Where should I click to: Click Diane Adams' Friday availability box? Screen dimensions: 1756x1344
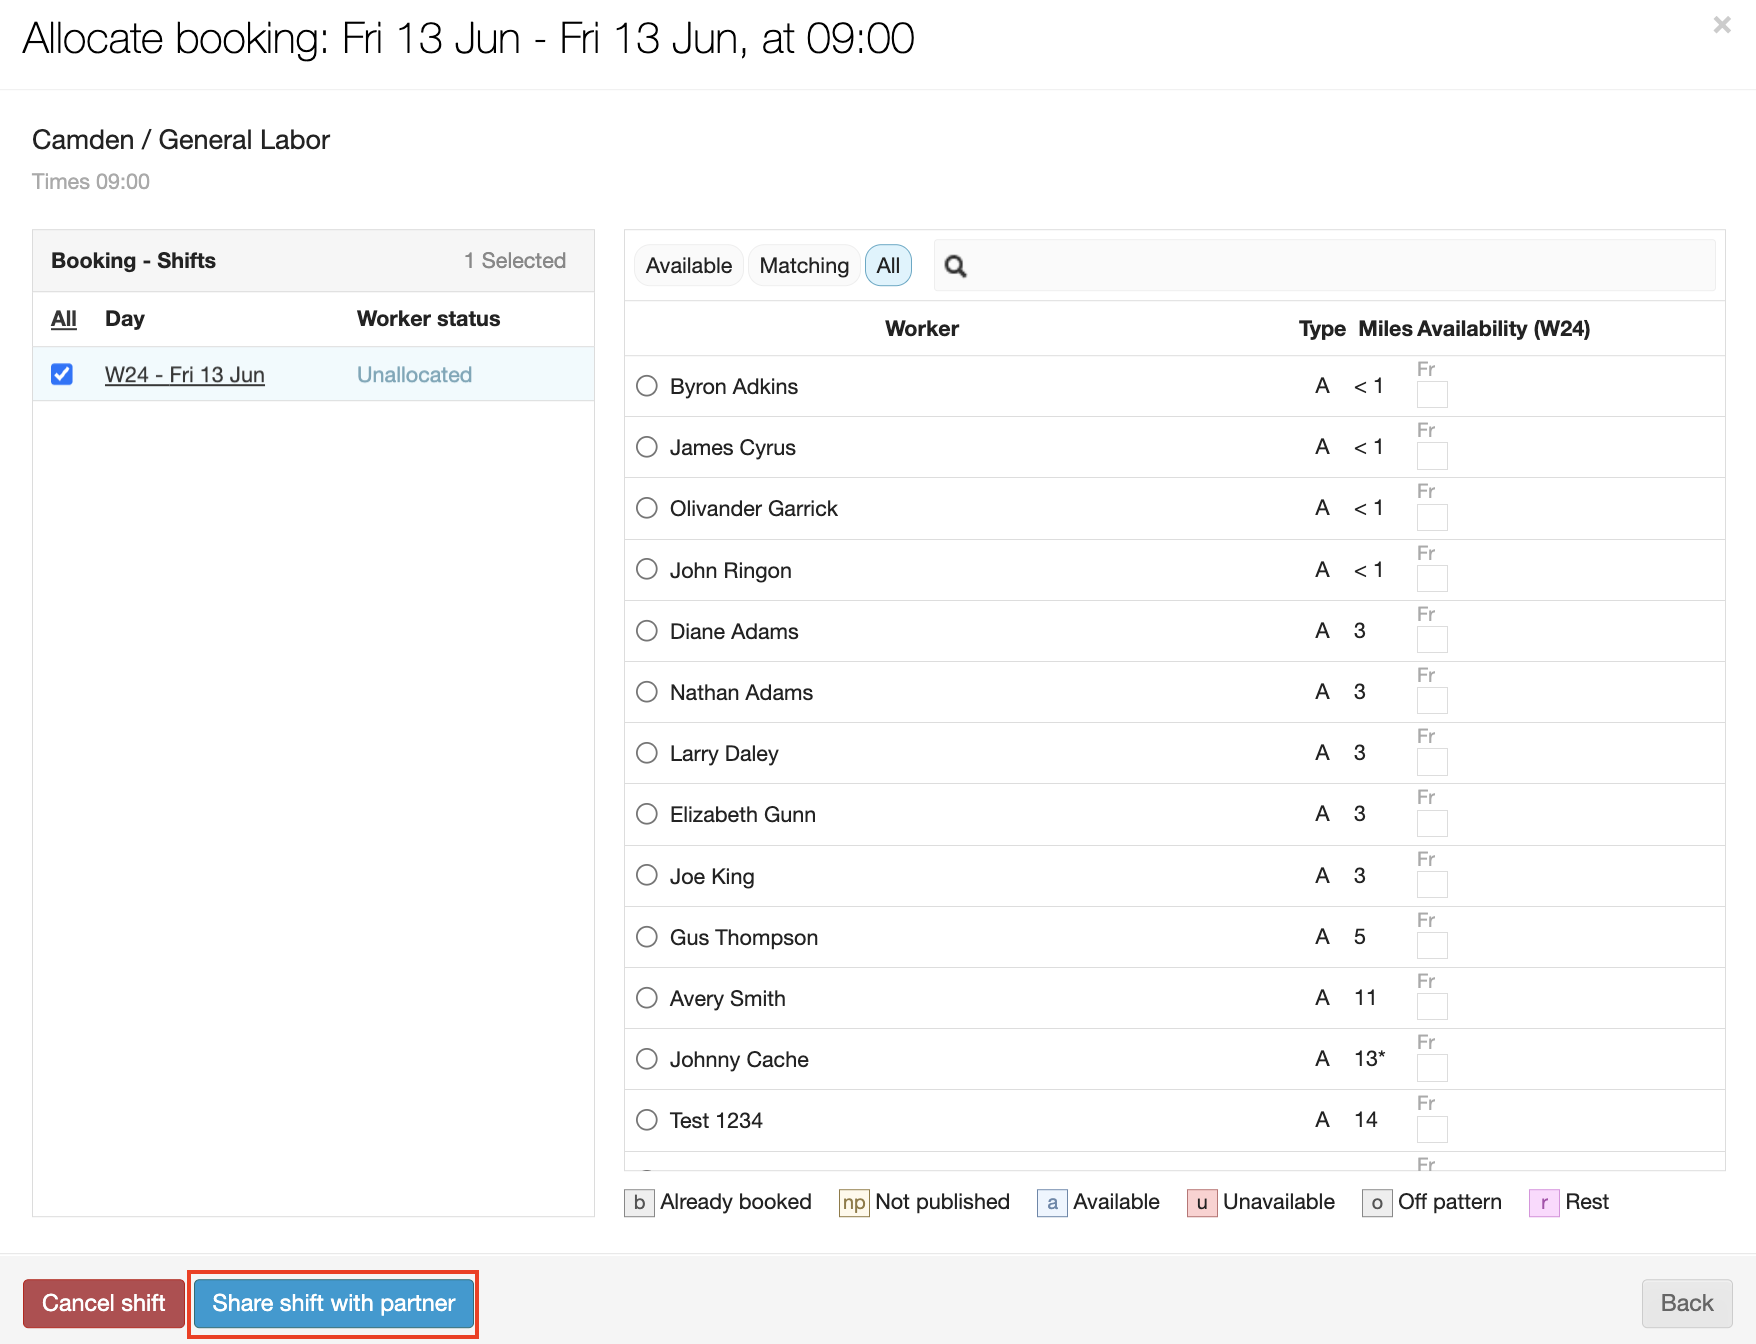click(x=1432, y=639)
